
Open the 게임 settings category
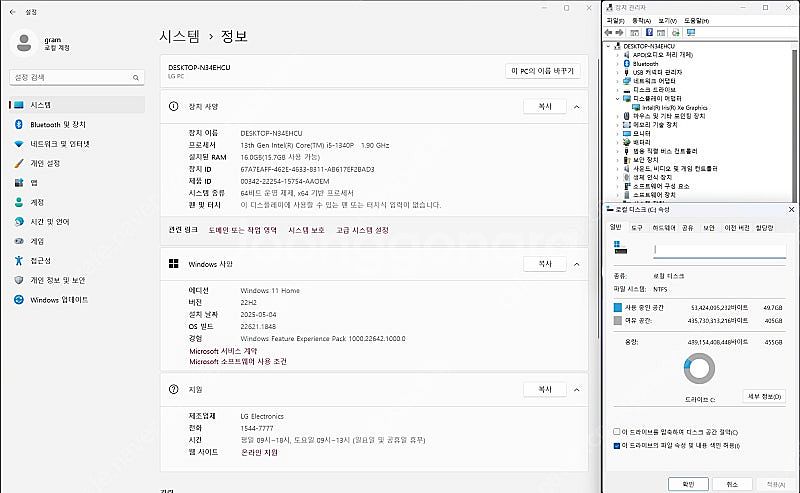point(77,241)
